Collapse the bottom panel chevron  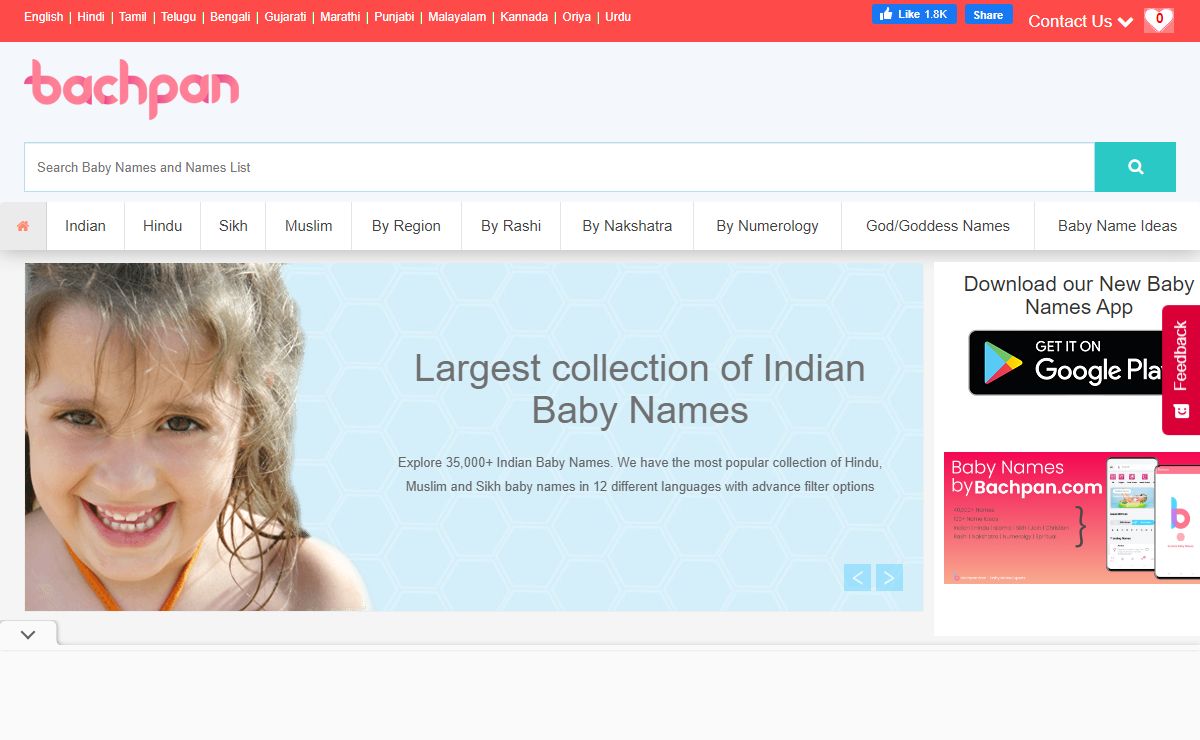click(x=28, y=634)
